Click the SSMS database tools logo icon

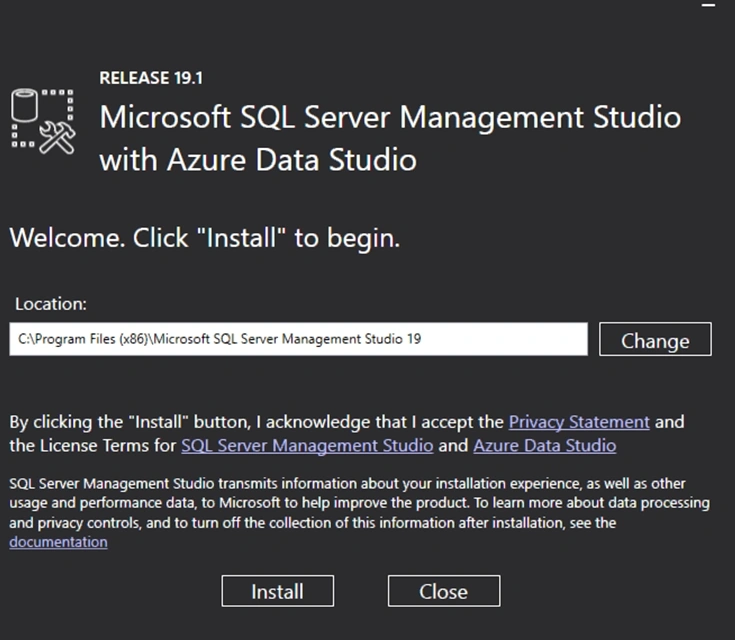click(x=43, y=121)
